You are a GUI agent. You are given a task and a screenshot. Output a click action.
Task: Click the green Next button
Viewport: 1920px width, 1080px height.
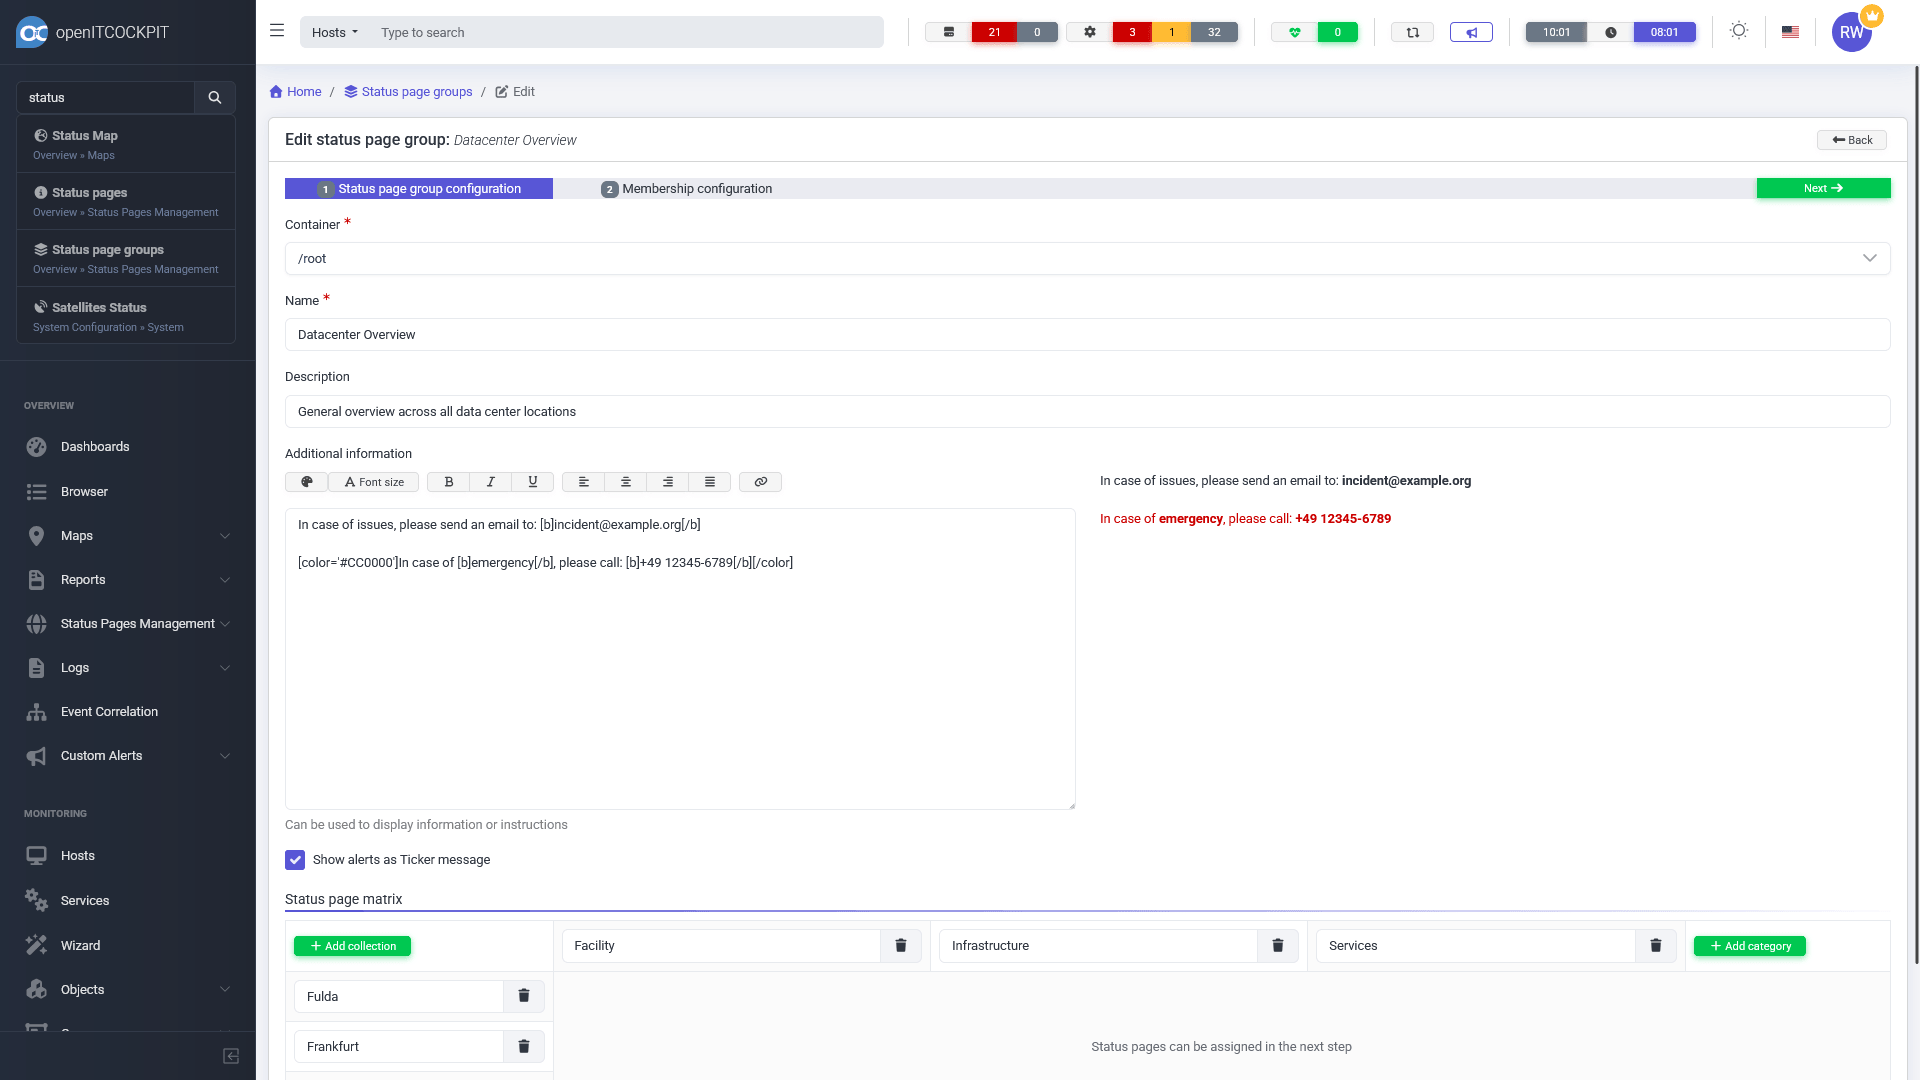1823,188
